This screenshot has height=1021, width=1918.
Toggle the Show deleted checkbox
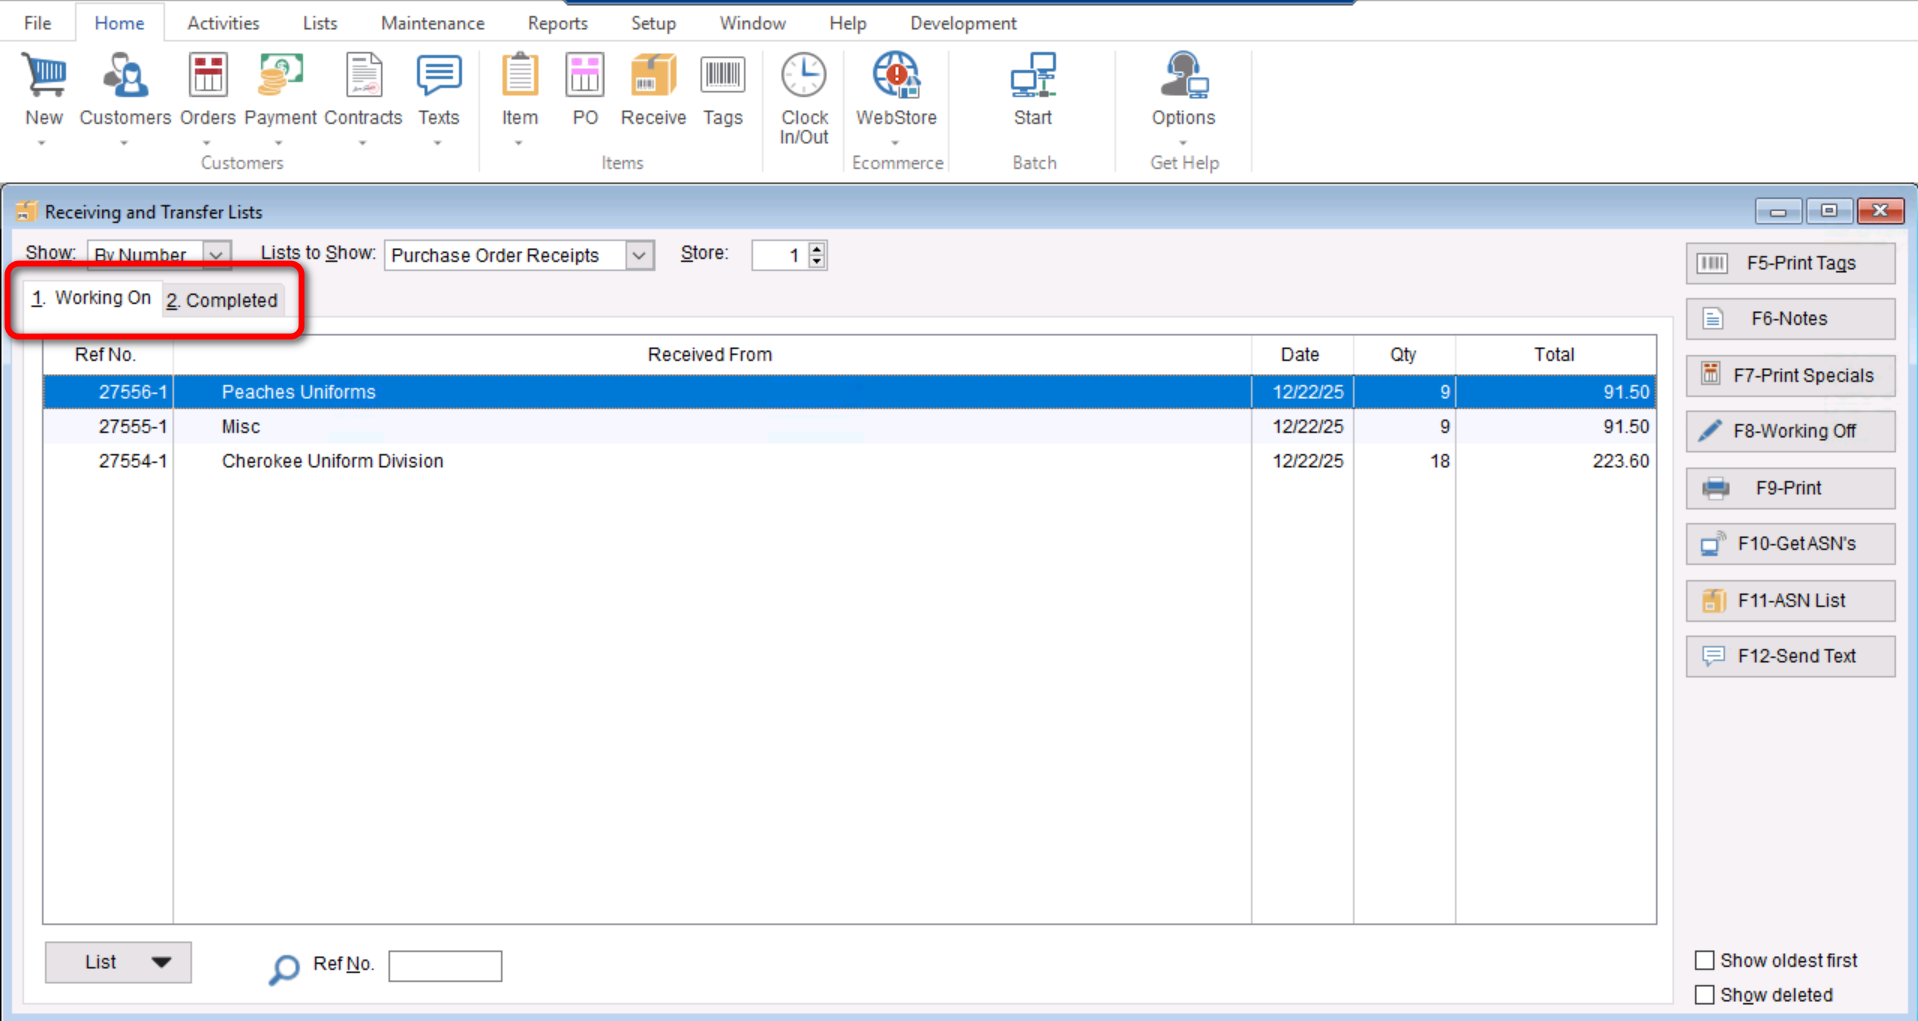coord(1705,995)
